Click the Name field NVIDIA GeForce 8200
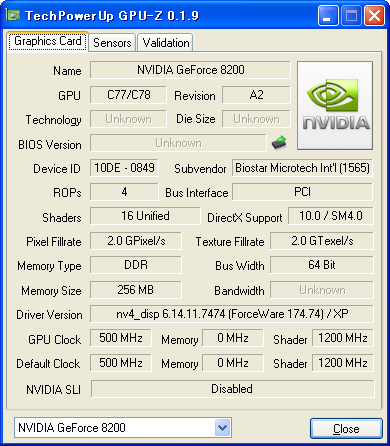The width and height of the screenshot is (390, 446). (190, 70)
